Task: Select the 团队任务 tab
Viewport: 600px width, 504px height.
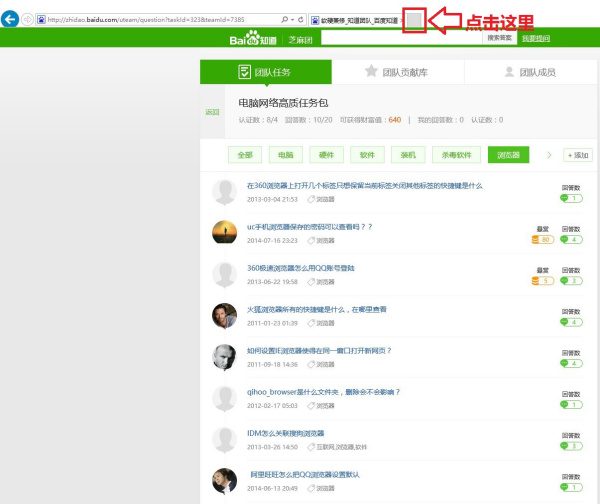Action: (265, 73)
